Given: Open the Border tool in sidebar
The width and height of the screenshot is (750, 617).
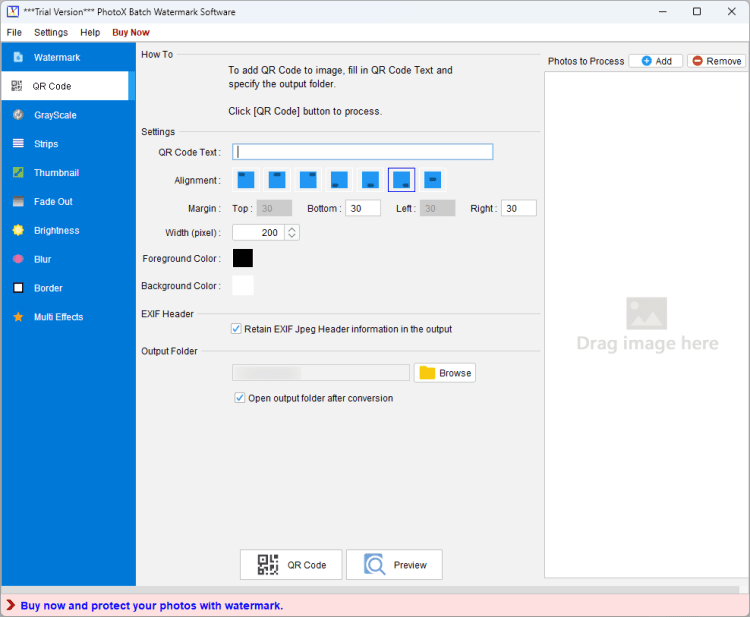Looking at the screenshot, I should tap(68, 288).
